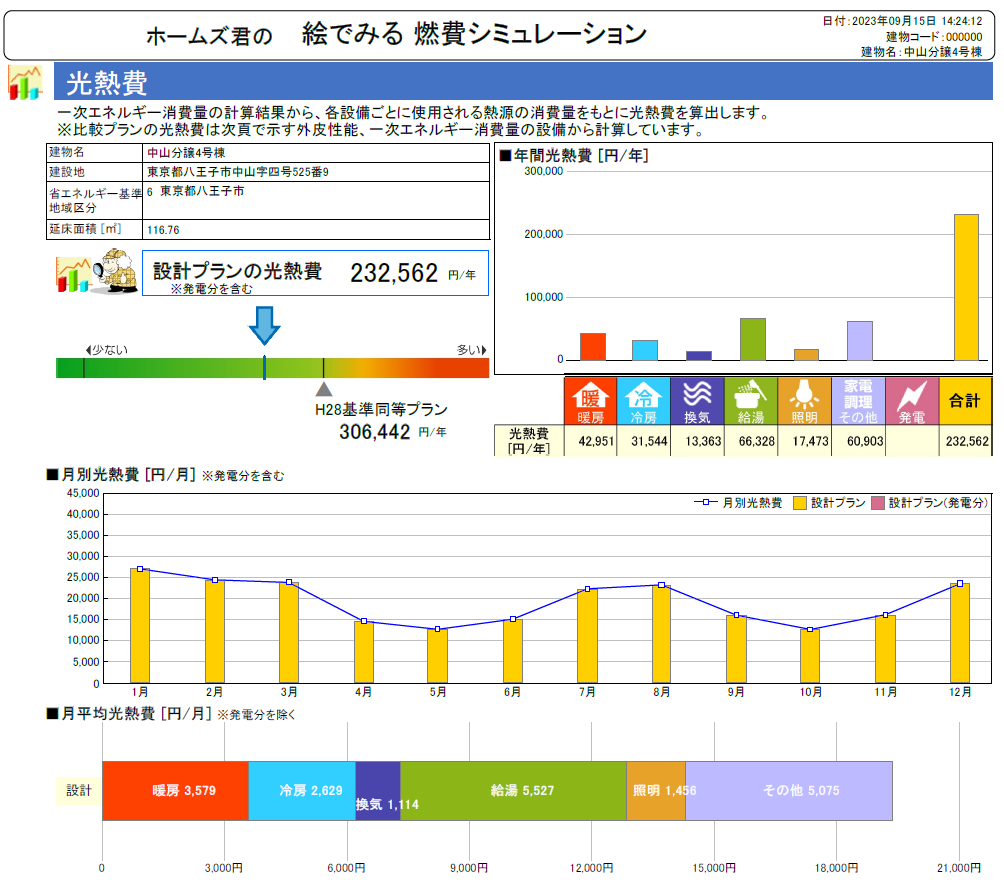Click gray triangle marker for H28基準同等プラン
The height and width of the screenshot is (885, 1004).
pos(323,390)
